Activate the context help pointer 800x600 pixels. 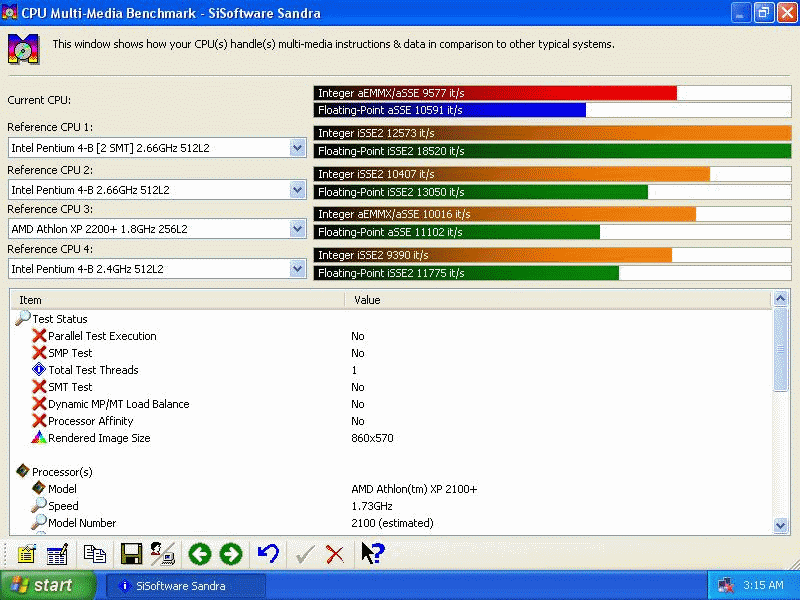coord(371,553)
